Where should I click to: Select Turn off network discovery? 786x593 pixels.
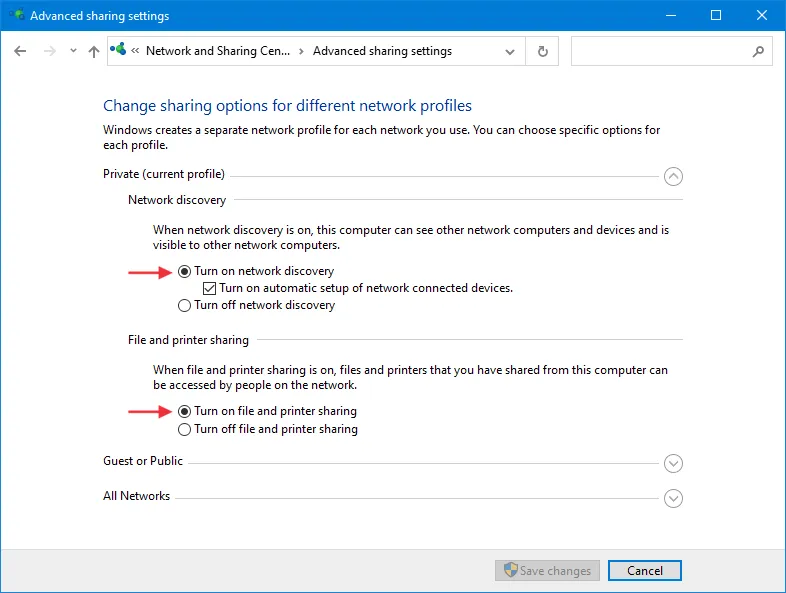184,305
